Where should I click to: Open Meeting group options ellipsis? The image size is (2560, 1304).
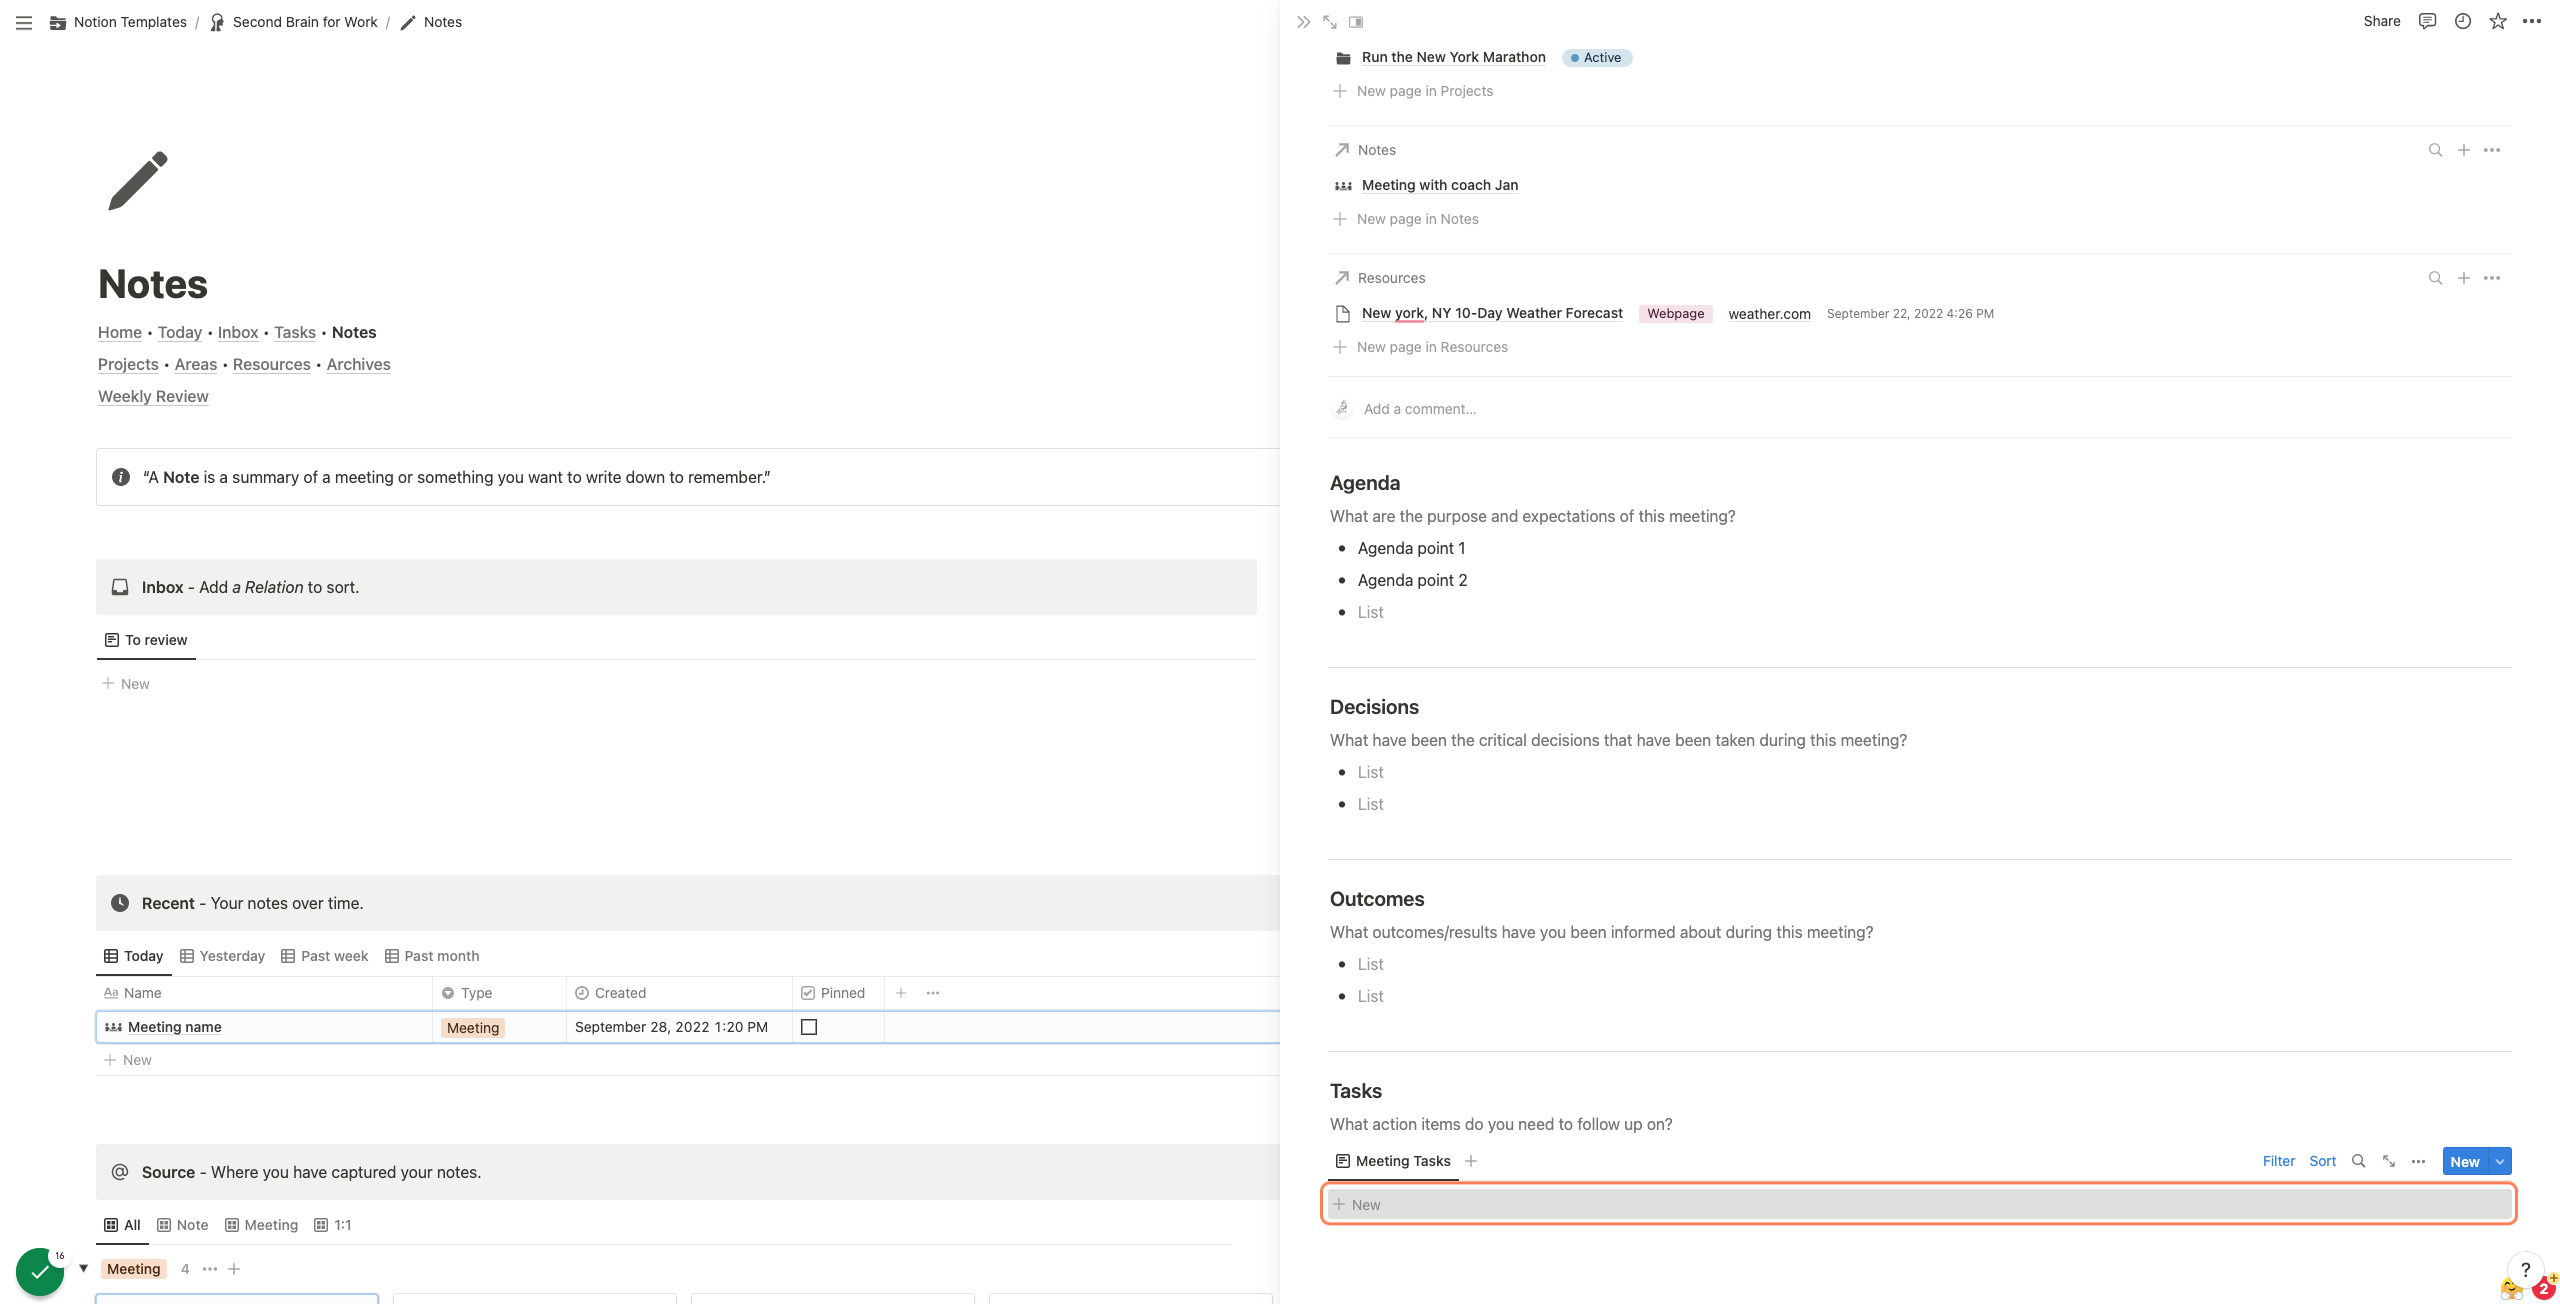pyautogui.click(x=210, y=1269)
